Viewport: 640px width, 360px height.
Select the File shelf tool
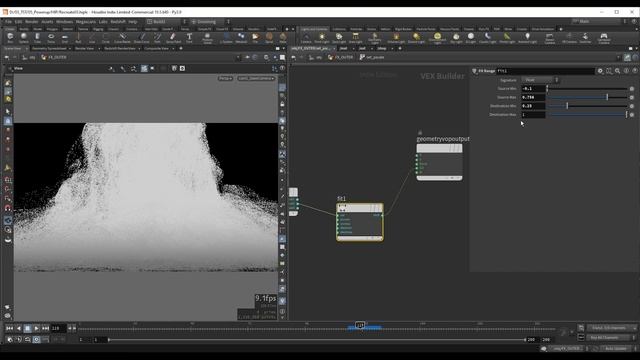[x=255, y=38]
